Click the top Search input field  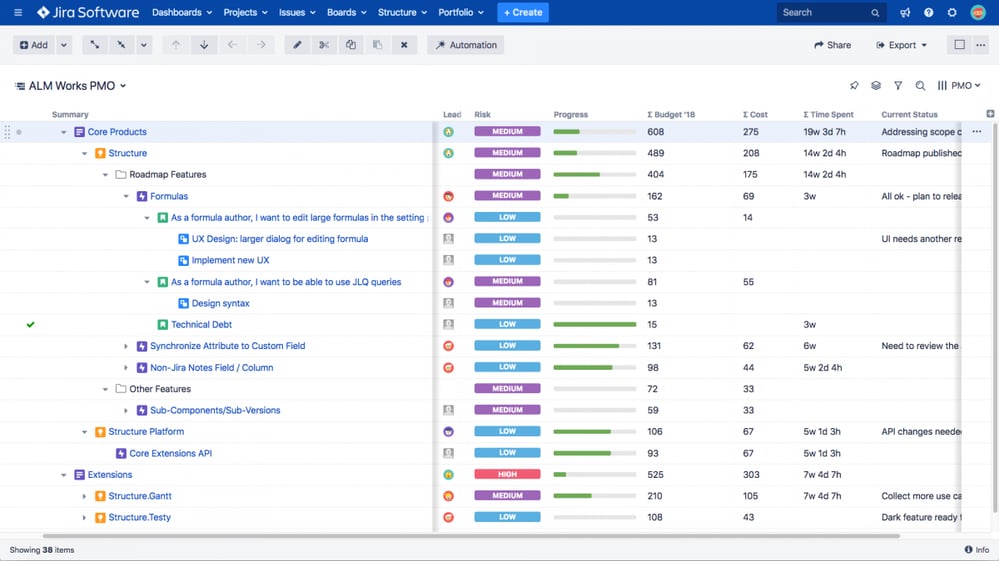tap(831, 12)
